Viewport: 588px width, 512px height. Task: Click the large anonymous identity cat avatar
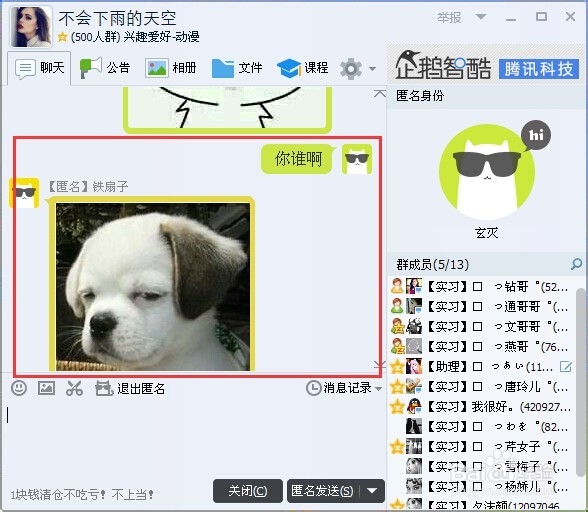487,172
